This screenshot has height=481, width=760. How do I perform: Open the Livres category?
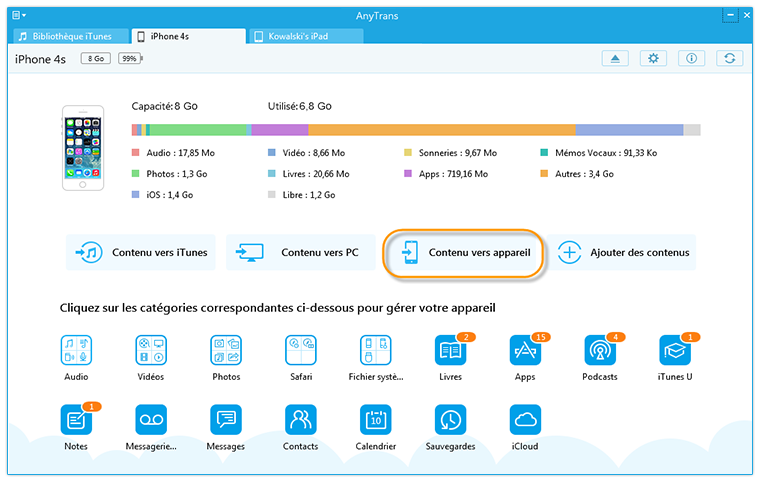click(451, 350)
